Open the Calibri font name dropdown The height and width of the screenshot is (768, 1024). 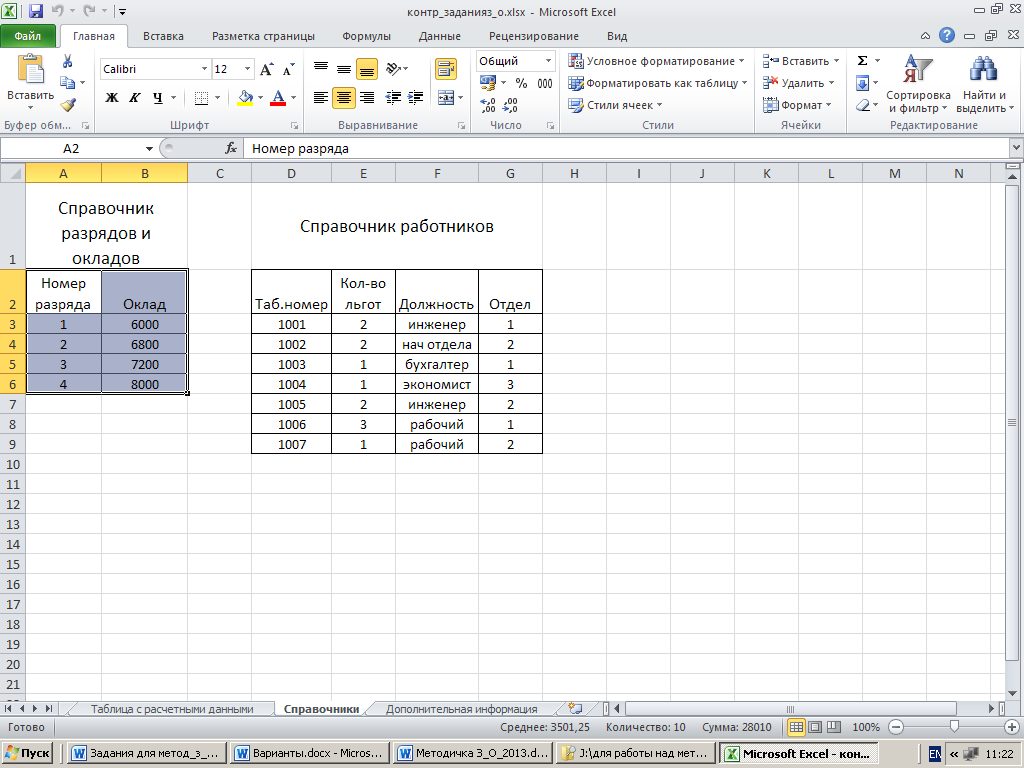pos(204,69)
